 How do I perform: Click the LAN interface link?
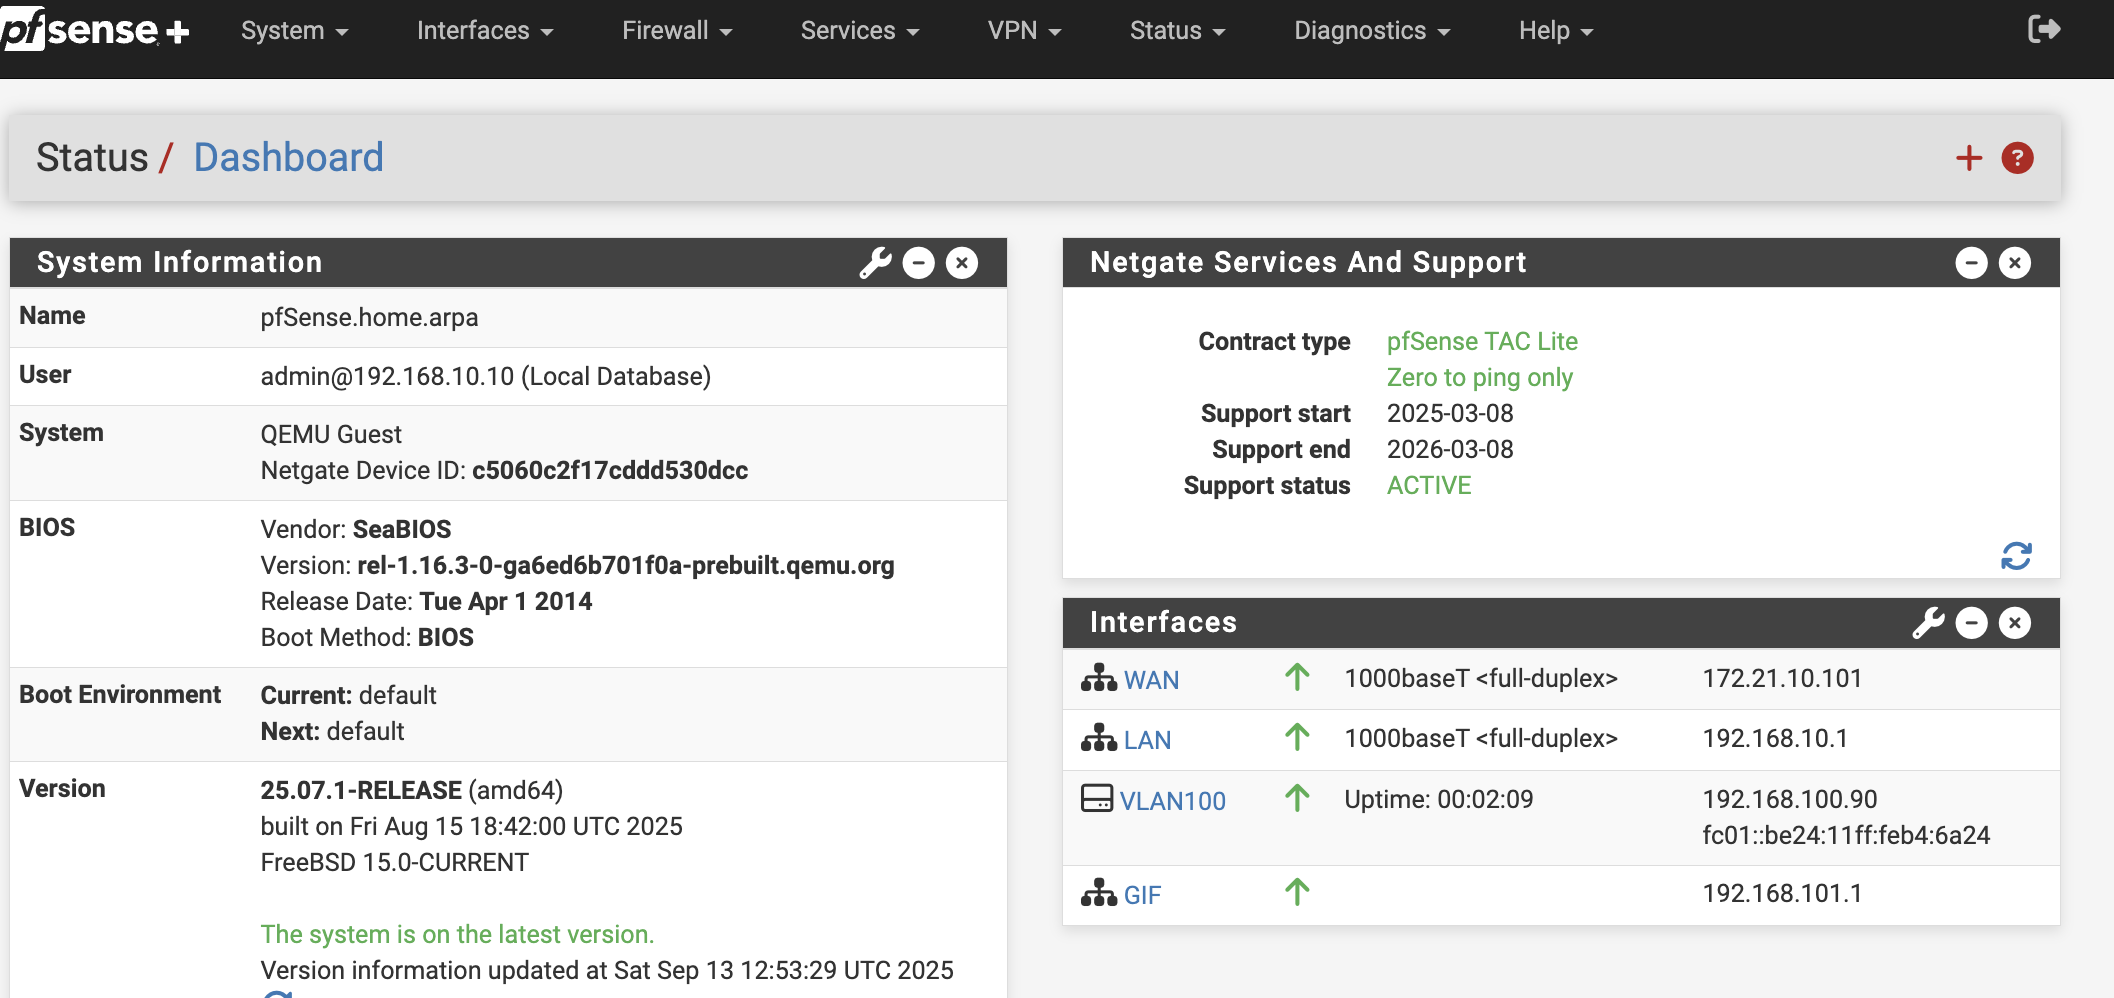click(x=1147, y=740)
